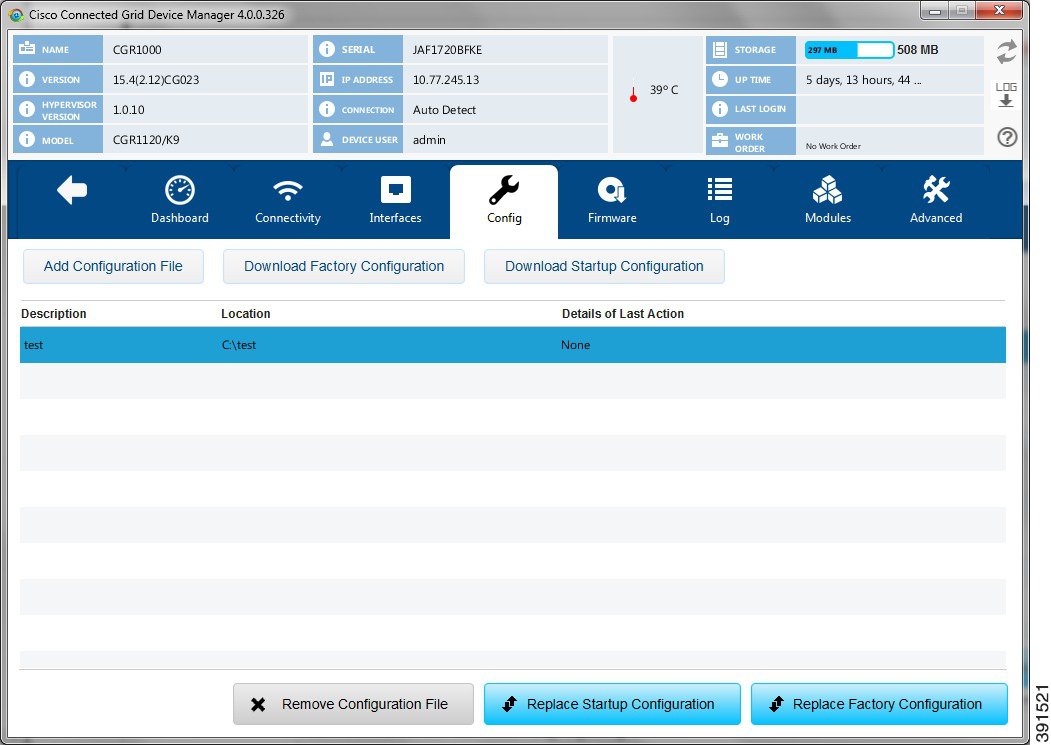Click the admin device user value
This screenshot has width=1051, height=745.
tap(429, 139)
